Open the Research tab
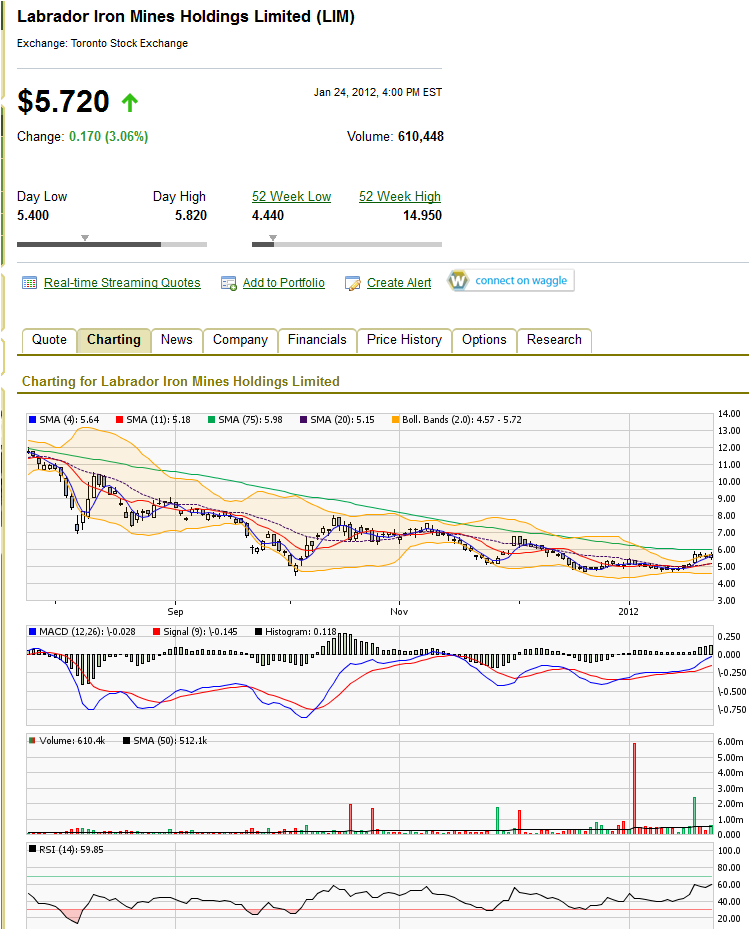 [554, 340]
